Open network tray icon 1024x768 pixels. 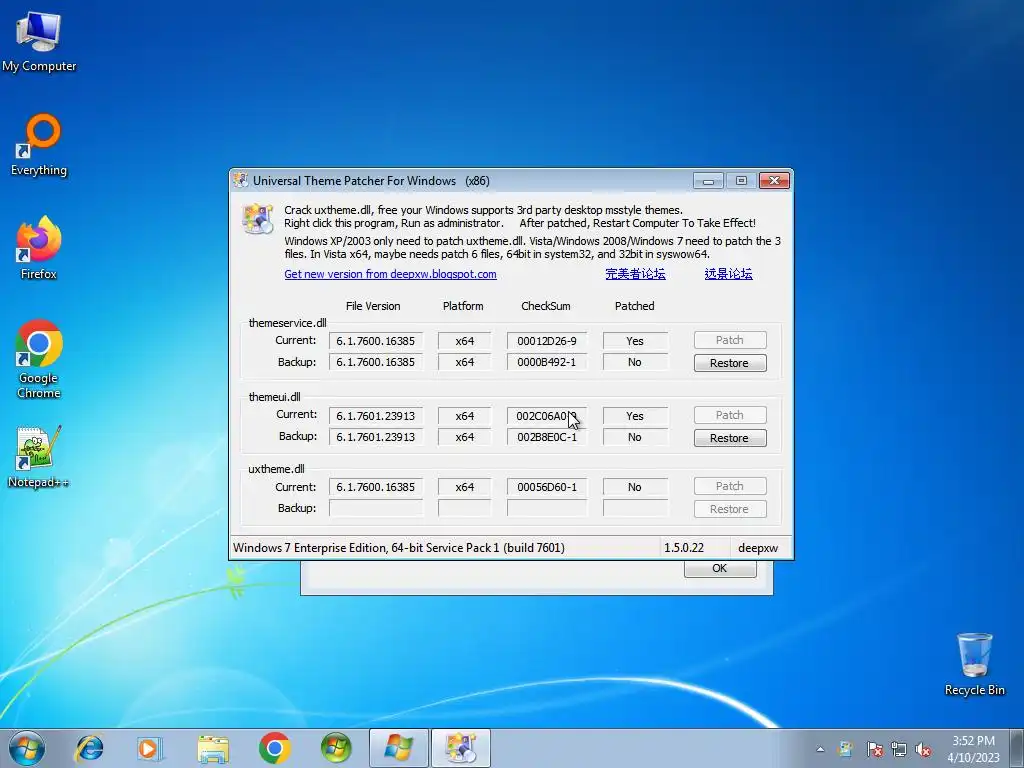[x=899, y=749]
